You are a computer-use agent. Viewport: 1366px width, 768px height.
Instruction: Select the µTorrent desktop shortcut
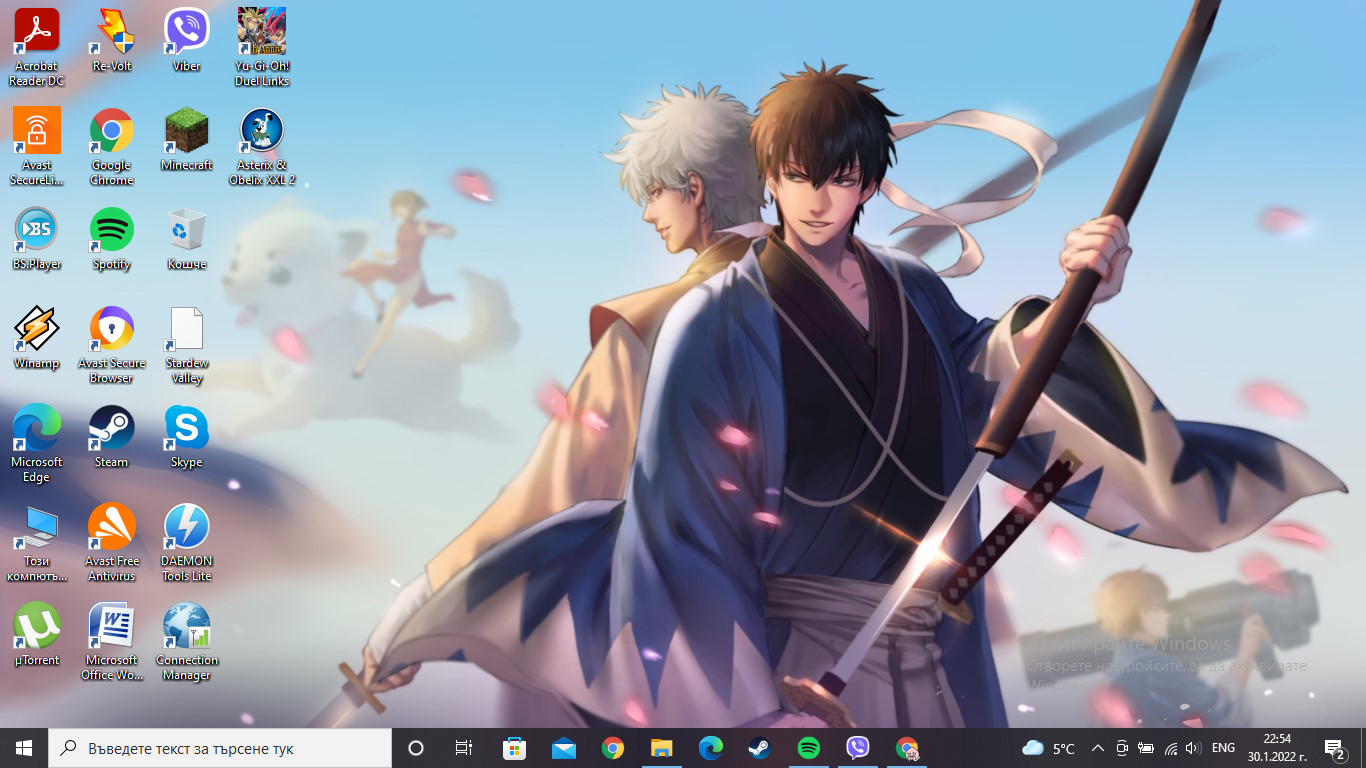37,634
